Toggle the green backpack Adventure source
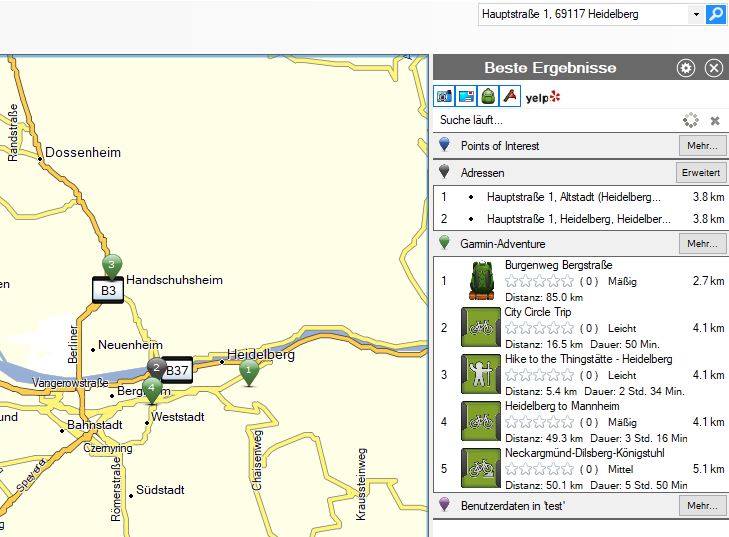729x537 pixels. [x=488, y=96]
